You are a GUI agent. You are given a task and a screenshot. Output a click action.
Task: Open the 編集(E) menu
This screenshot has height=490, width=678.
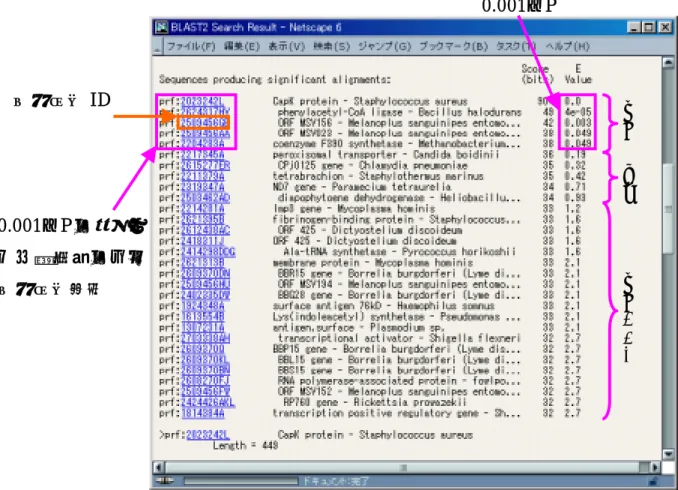(x=242, y=46)
